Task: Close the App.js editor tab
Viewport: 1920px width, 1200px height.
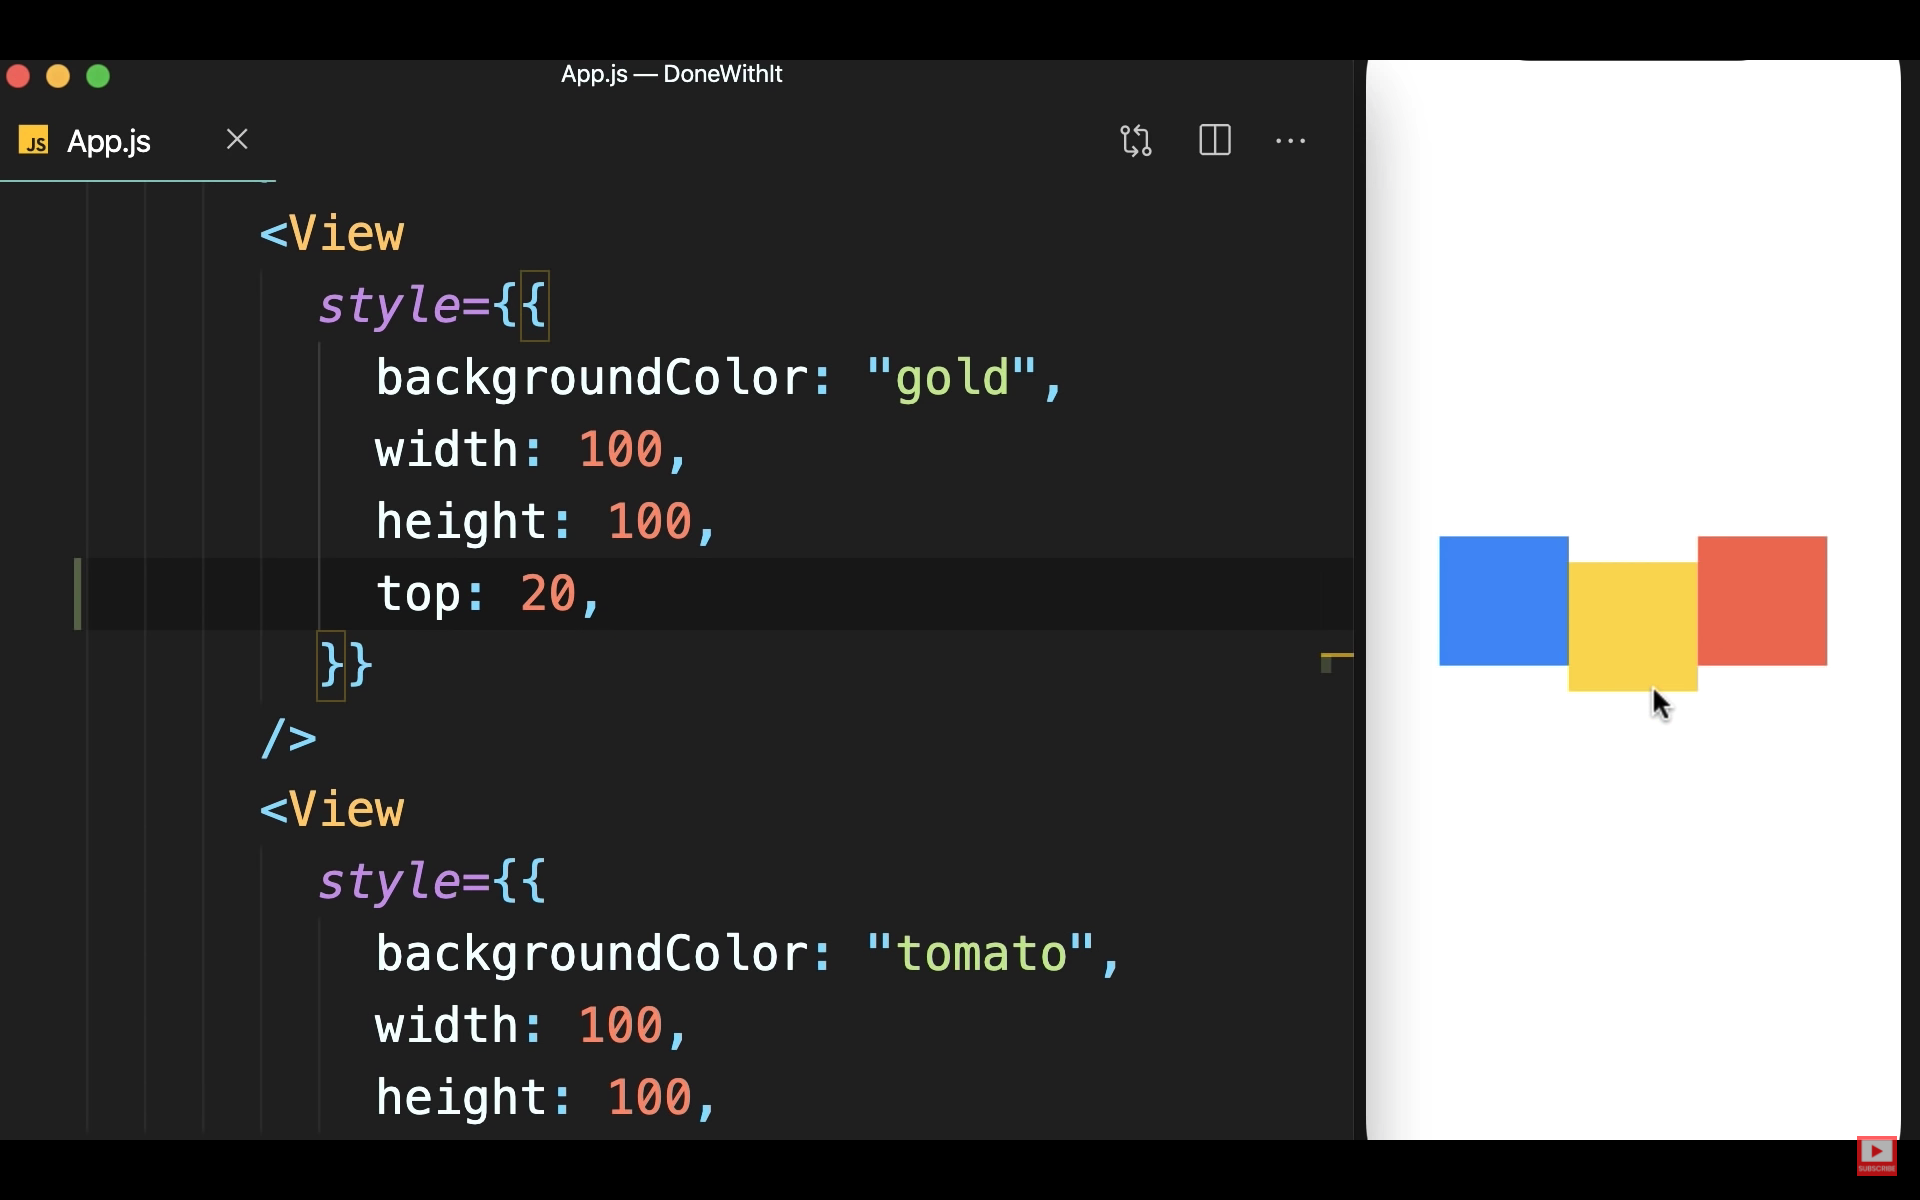Action: pos(237,139)
